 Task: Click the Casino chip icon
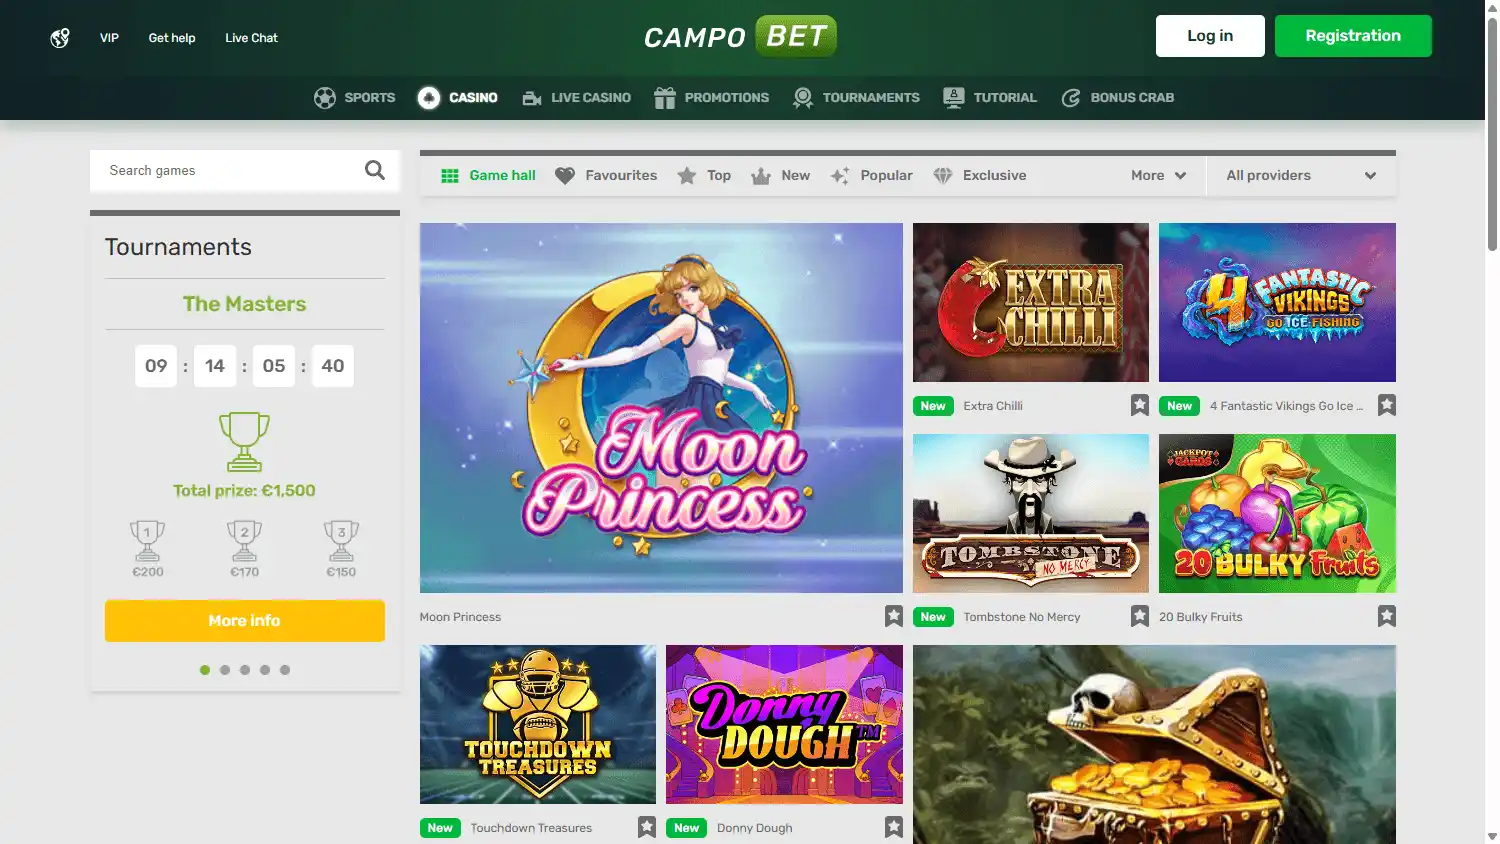click(x=429, y=98)
